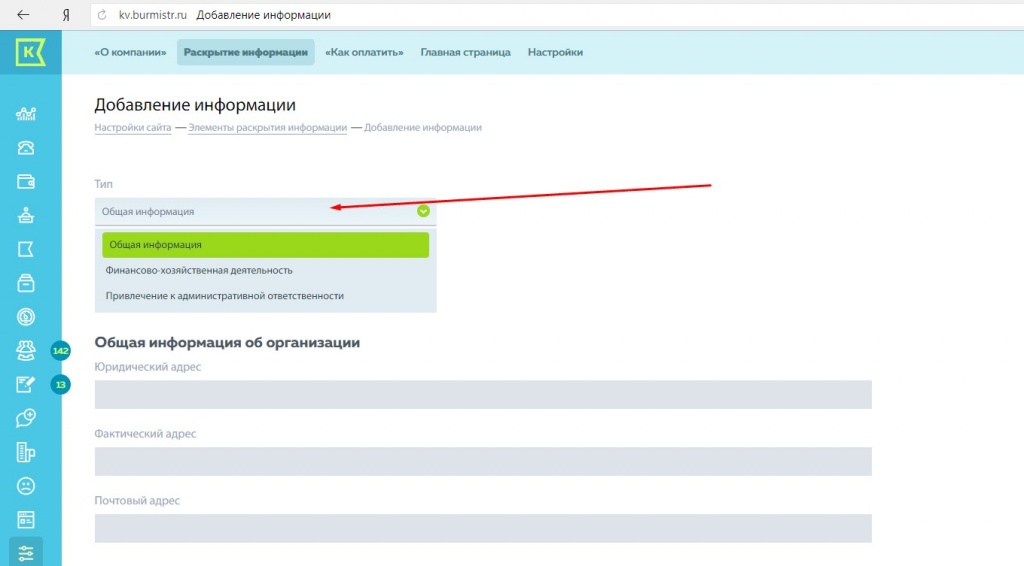Click the Фактический адрес input field
1024x566 pixels.
pyautogui.click(x=483, y=462)
